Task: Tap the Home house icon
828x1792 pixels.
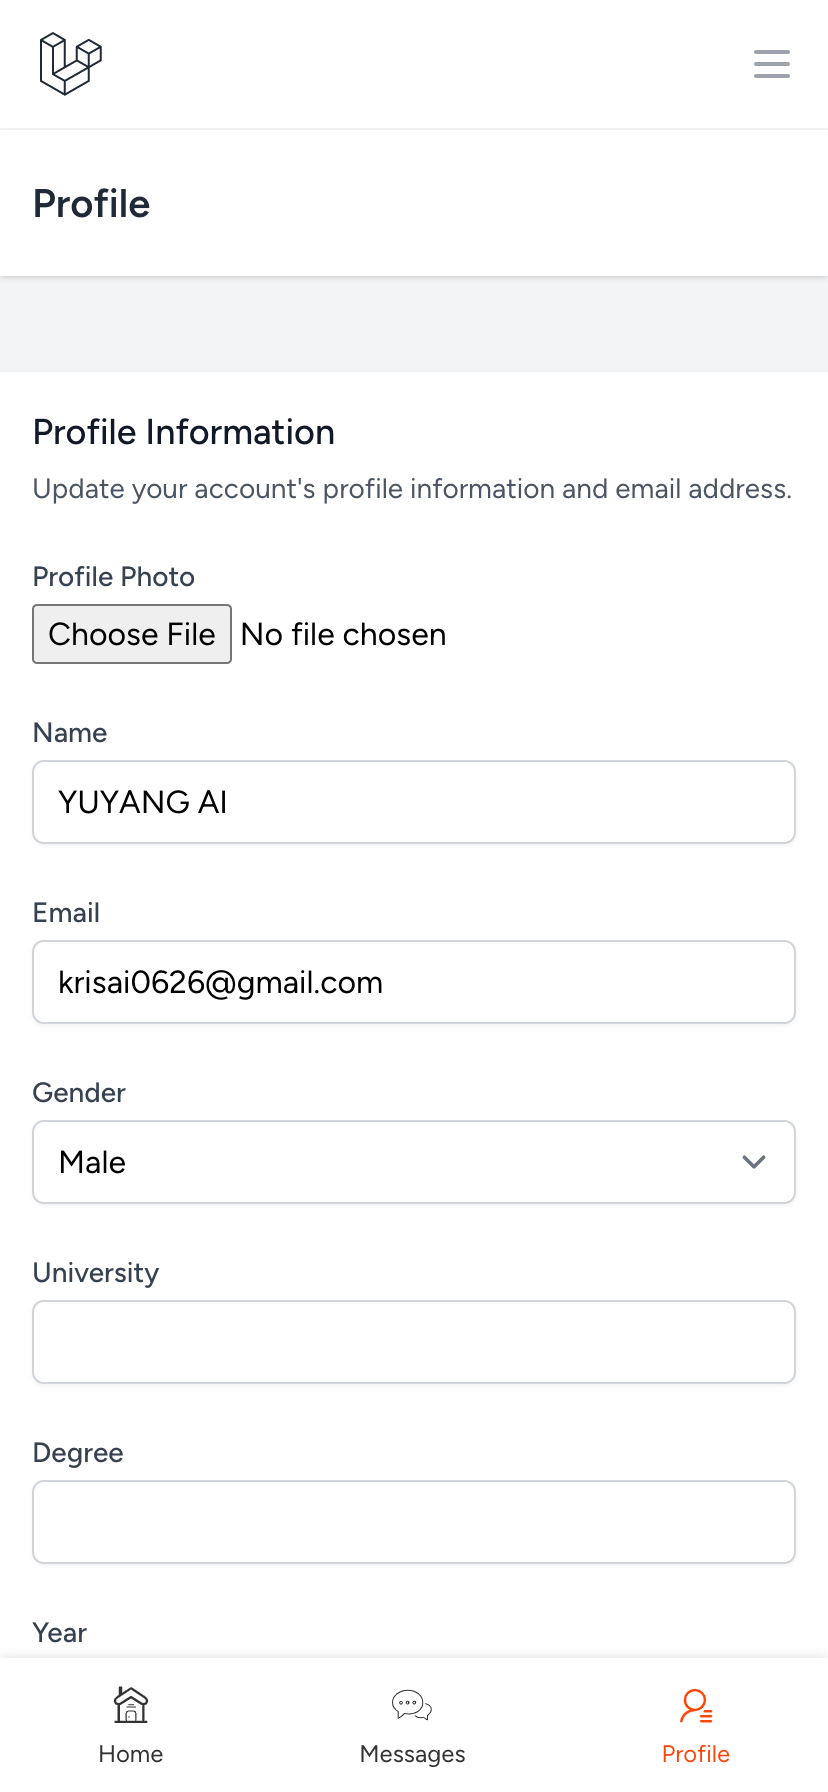Action: (x=131, y=1705)
